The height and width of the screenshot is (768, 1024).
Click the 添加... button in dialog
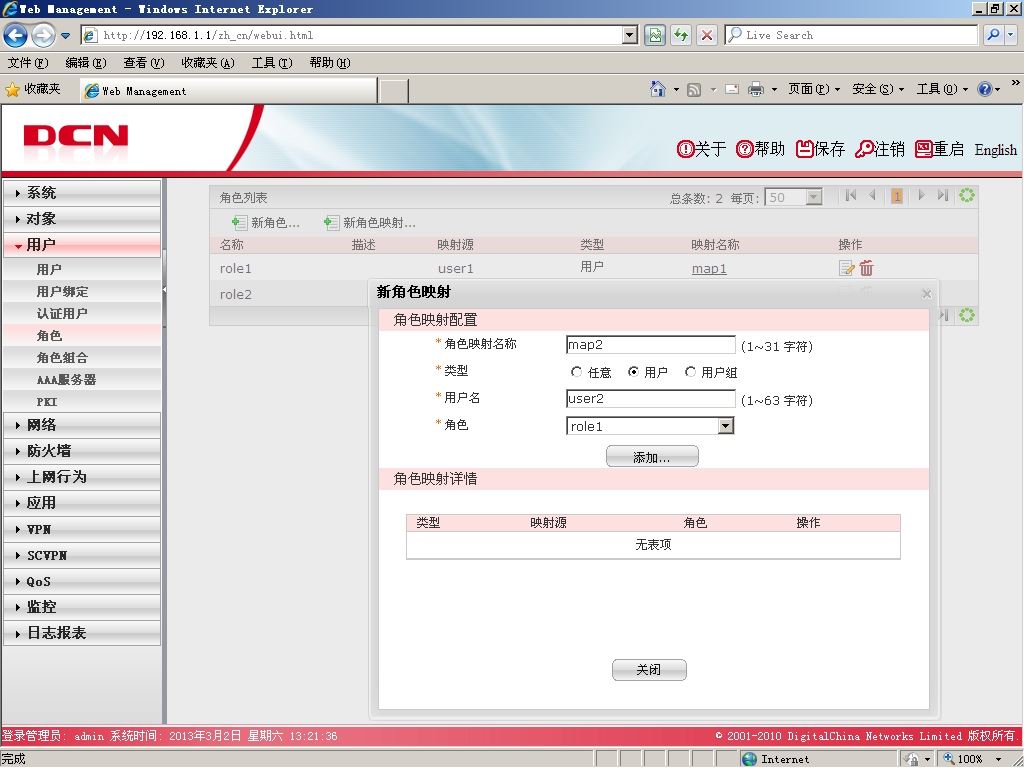click(x=652, y=456)
